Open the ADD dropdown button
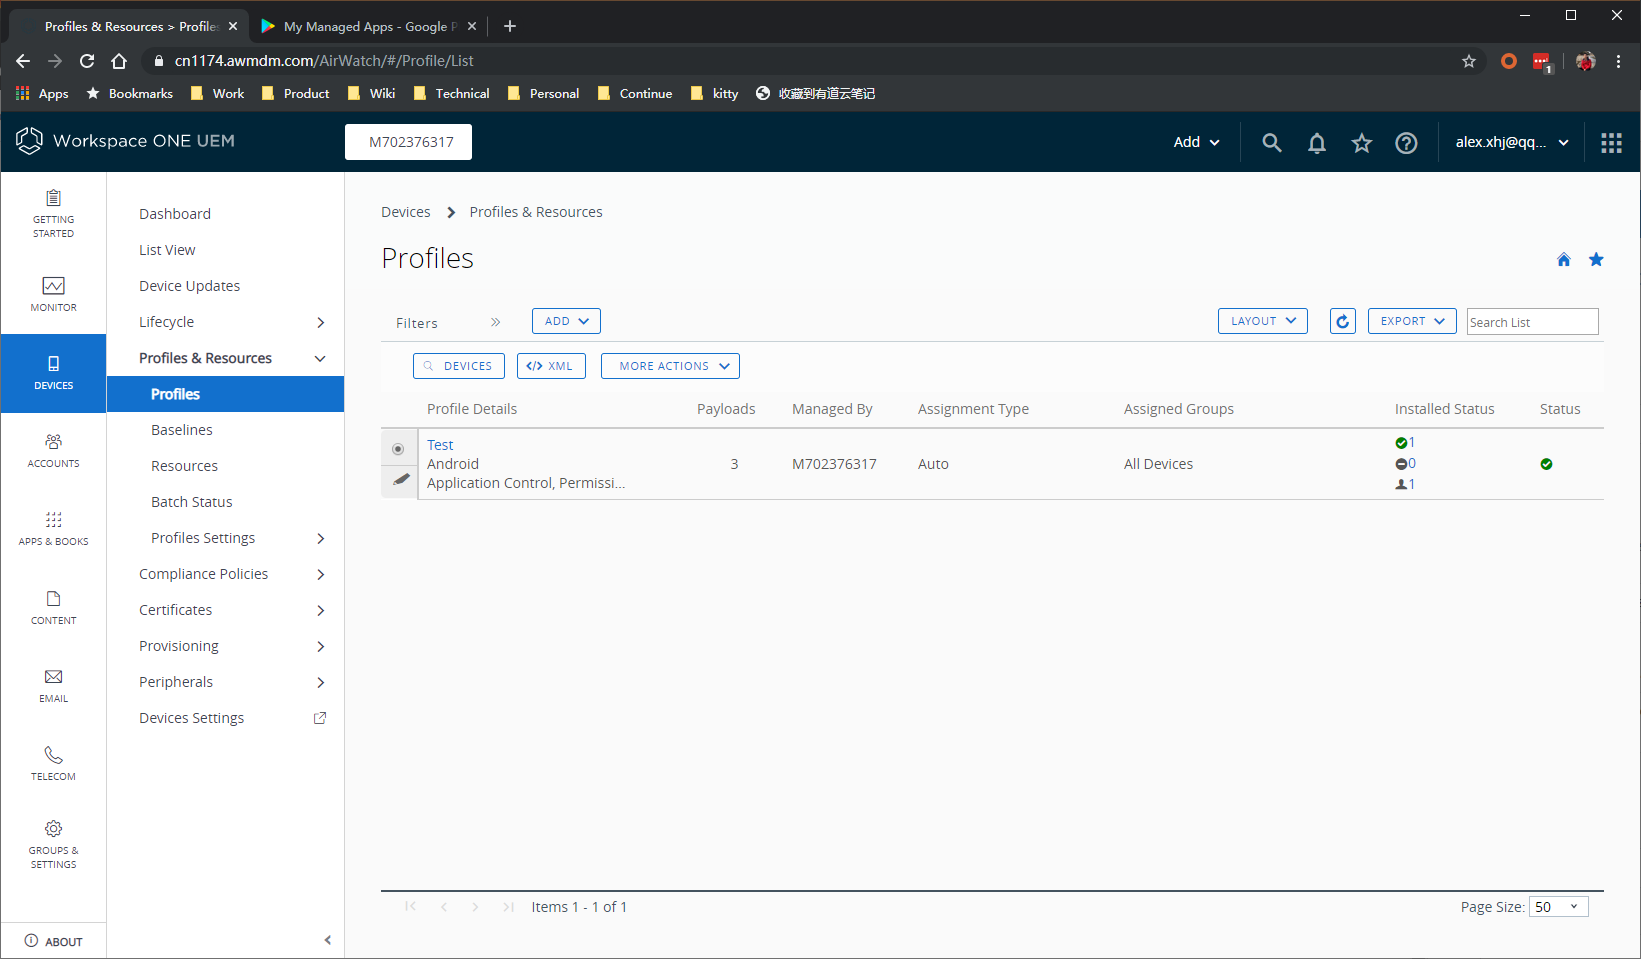1641x959 pixels. pos(566,321)
